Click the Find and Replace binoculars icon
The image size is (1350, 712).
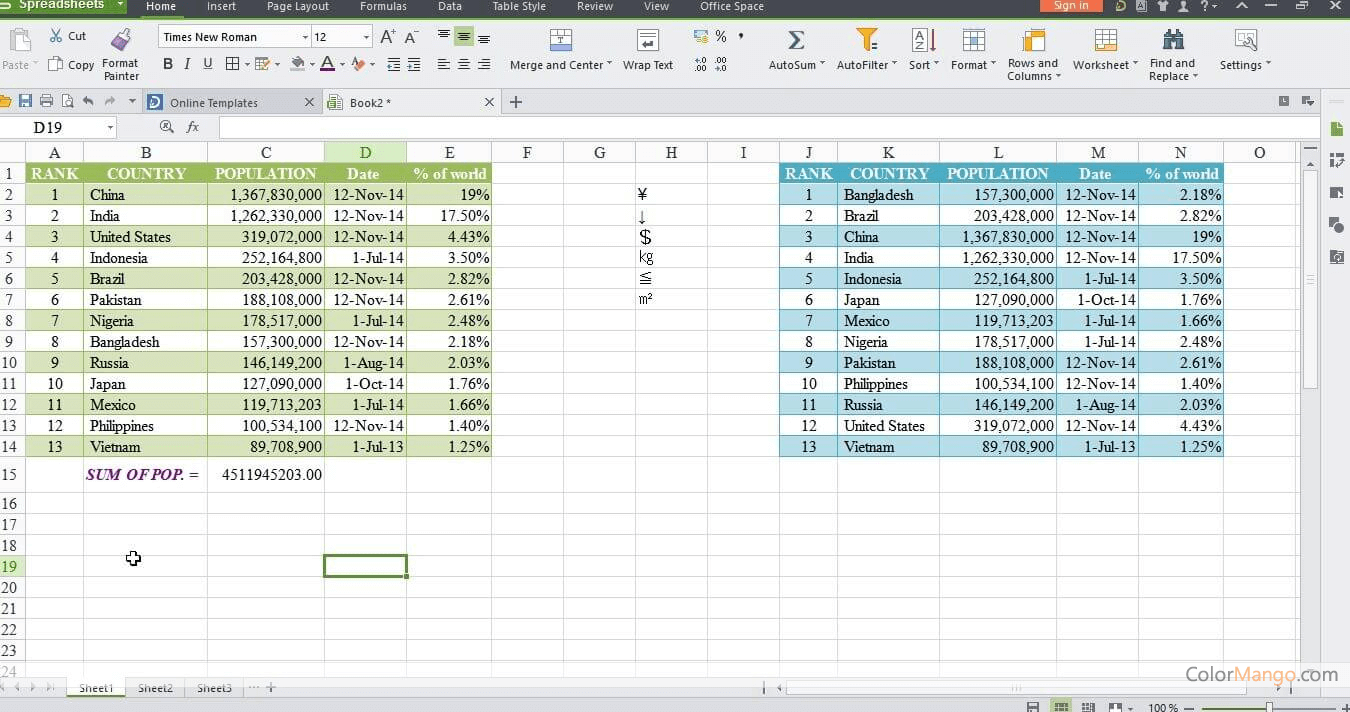[x=1173, y=40]
